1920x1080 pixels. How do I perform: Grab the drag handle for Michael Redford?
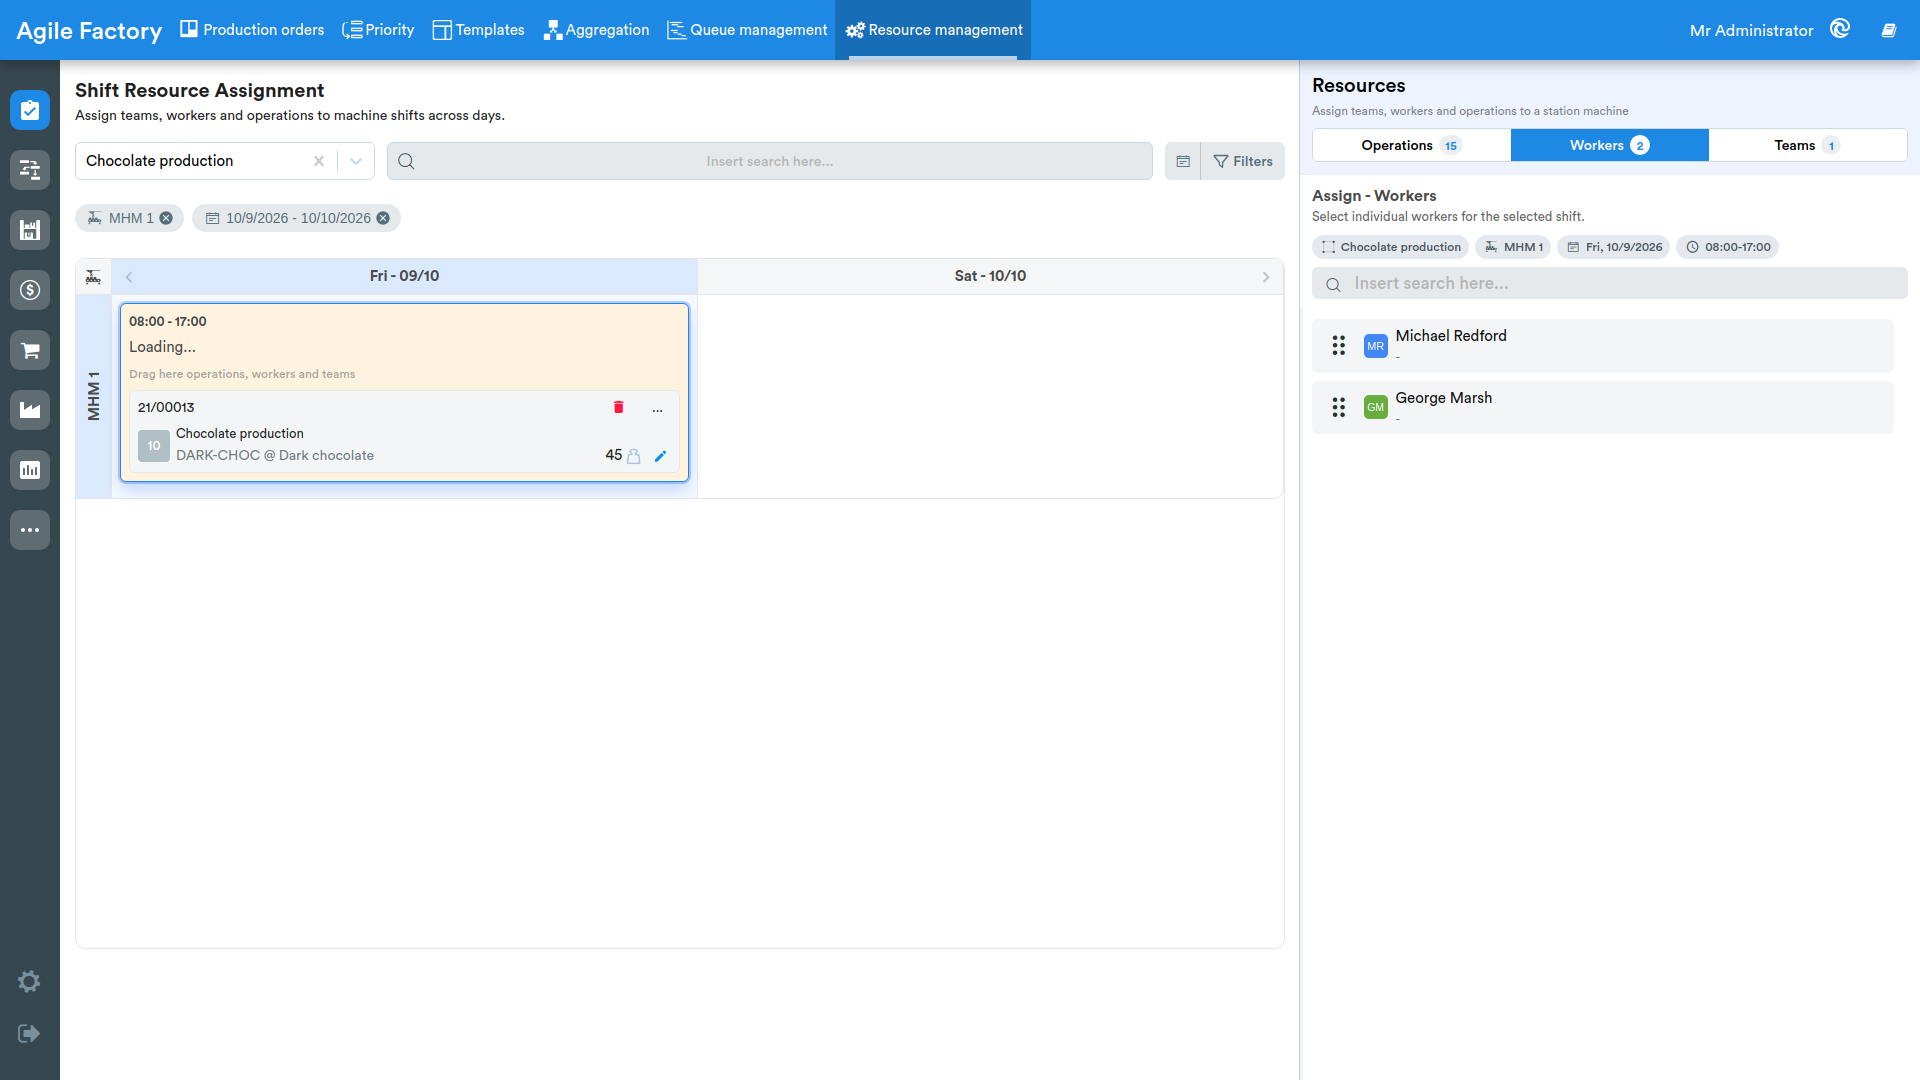[x=1338, y=346]
